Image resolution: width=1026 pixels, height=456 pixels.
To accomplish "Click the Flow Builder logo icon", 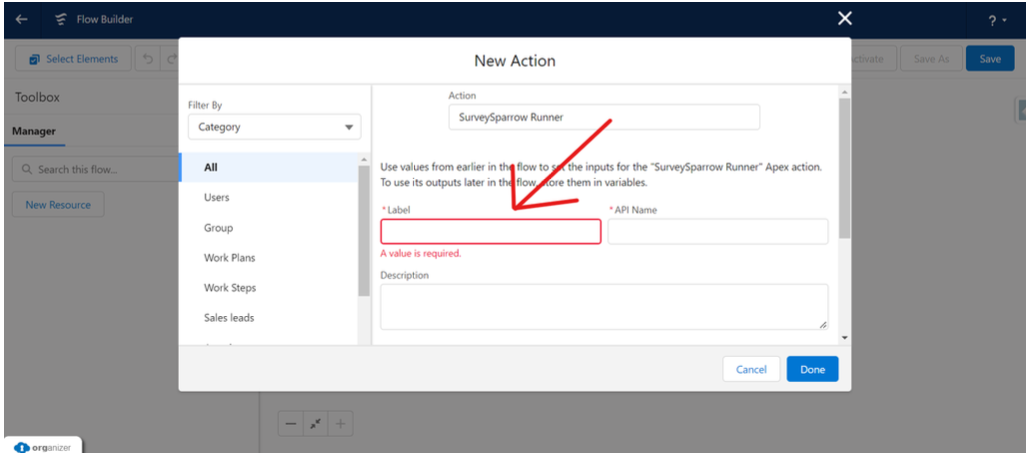I will [61, 19].
